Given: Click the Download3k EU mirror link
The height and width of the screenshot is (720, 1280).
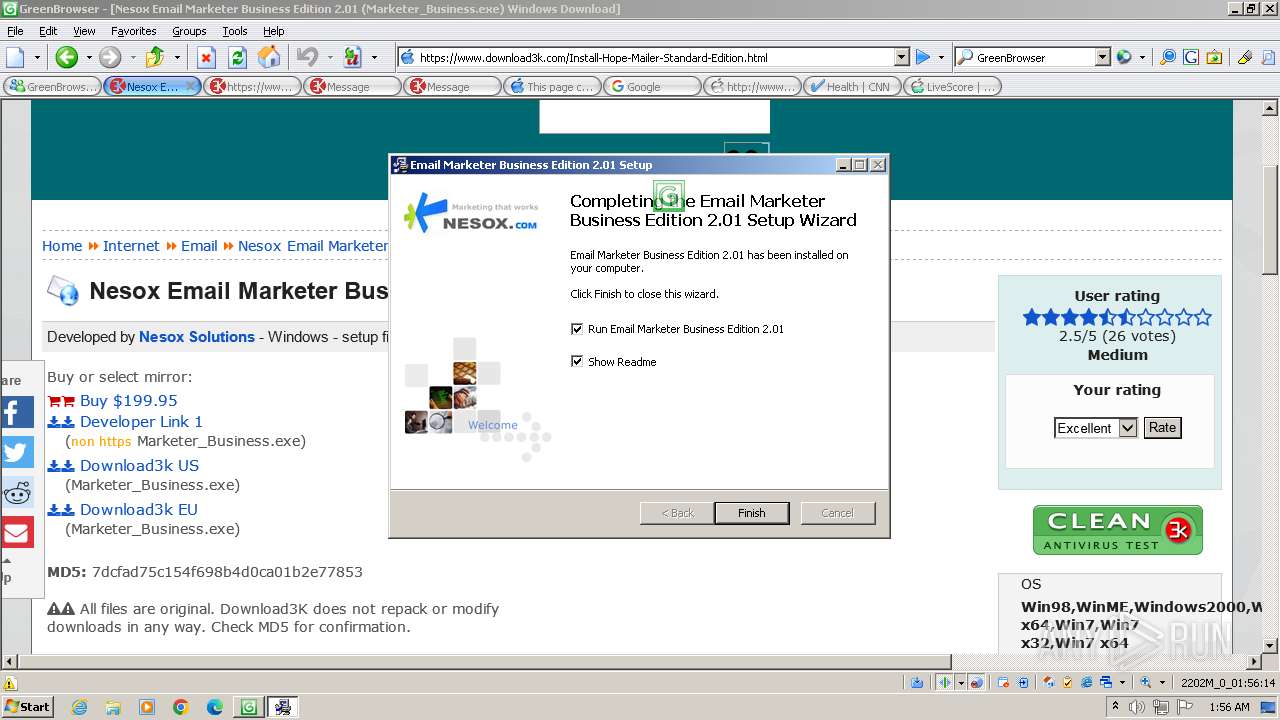Looking at the screenshot, I should point(139,509).
